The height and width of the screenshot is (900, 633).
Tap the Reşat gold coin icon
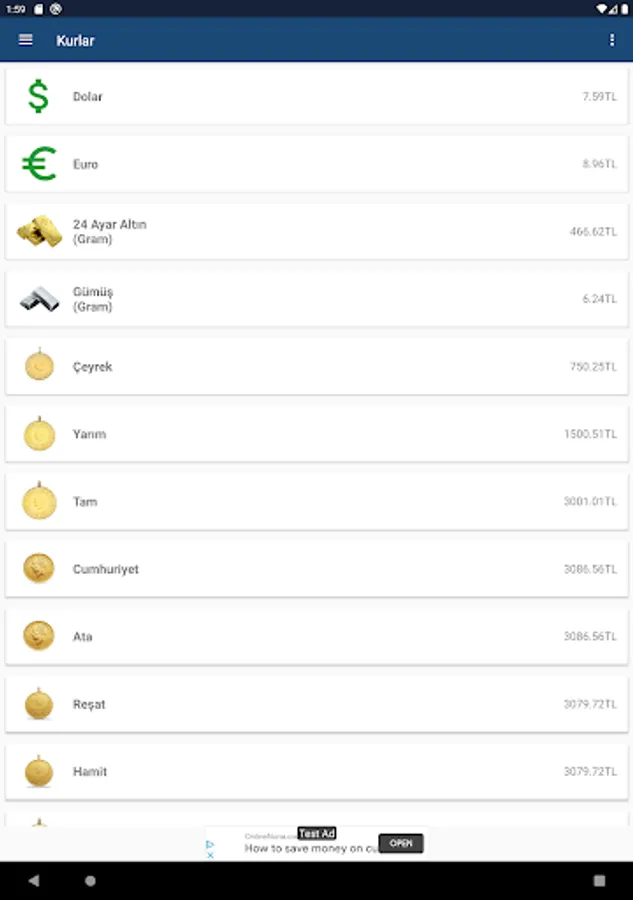coord(39,703)
